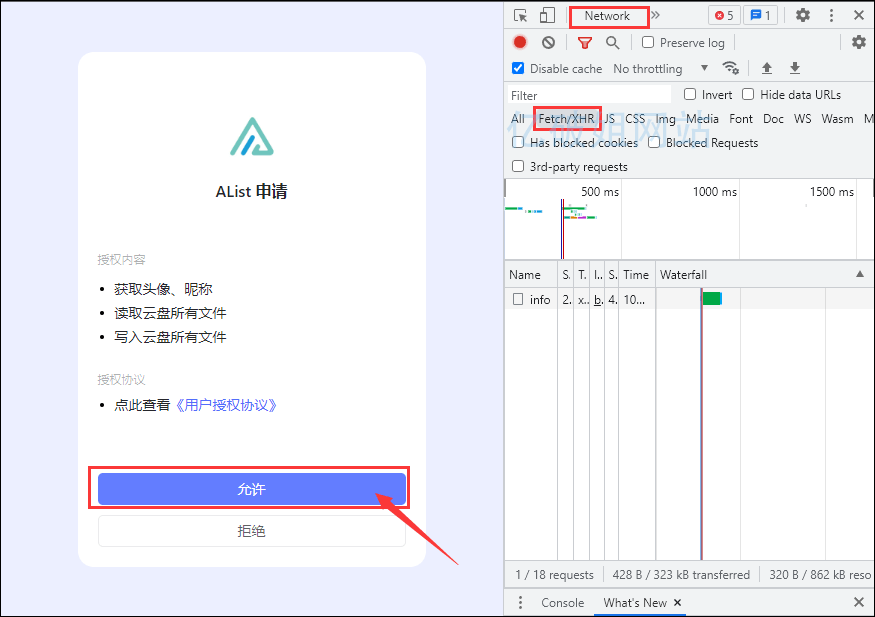Screen dimensions: 875x617
Task: Open the DevTools three-dot customize menu
Action: 831,16
